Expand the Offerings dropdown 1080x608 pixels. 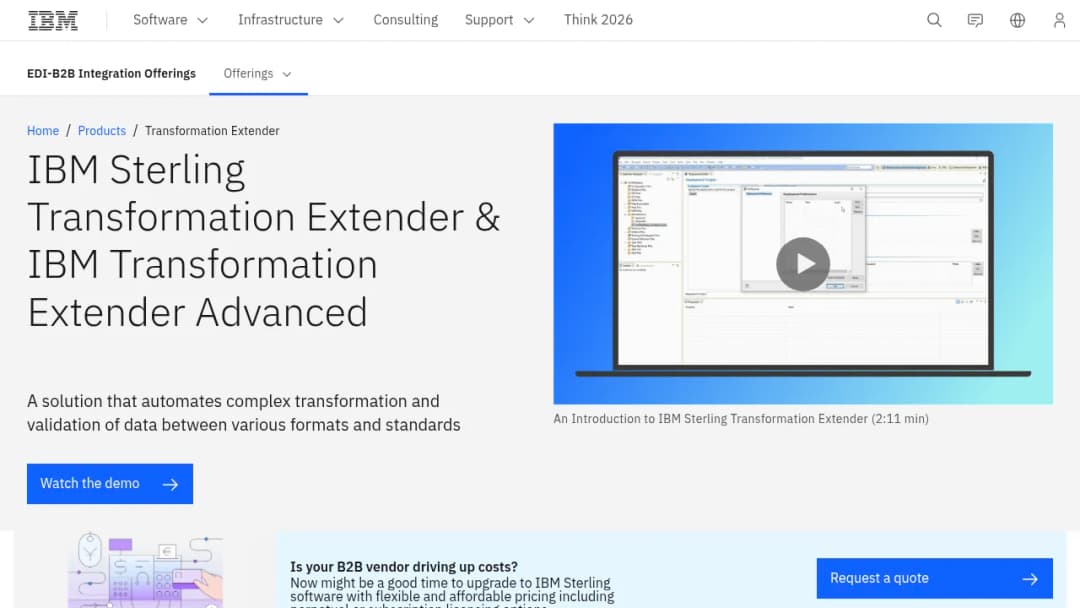258,74
